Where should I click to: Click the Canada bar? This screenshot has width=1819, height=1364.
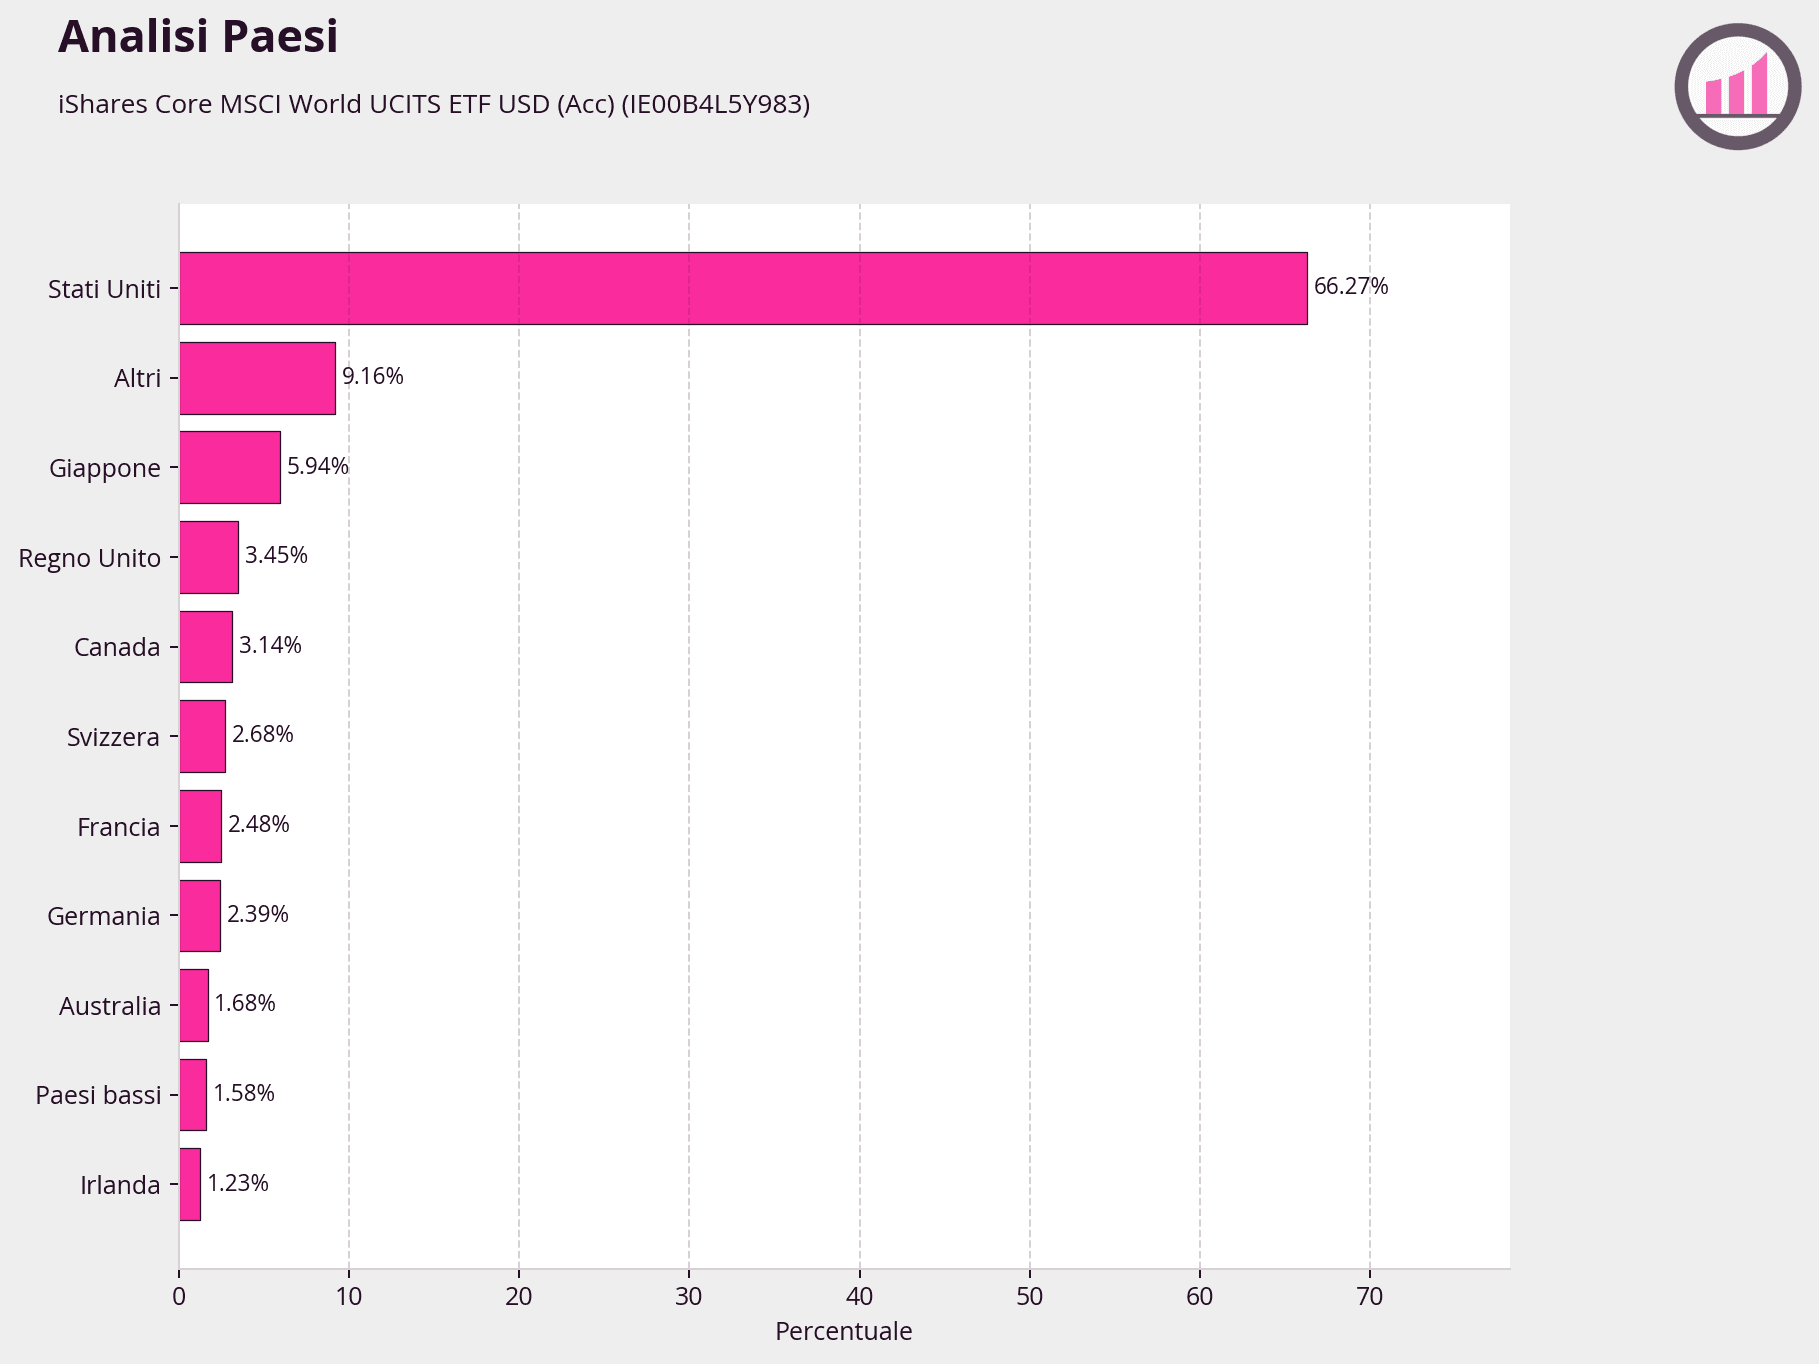coord(205,647)
